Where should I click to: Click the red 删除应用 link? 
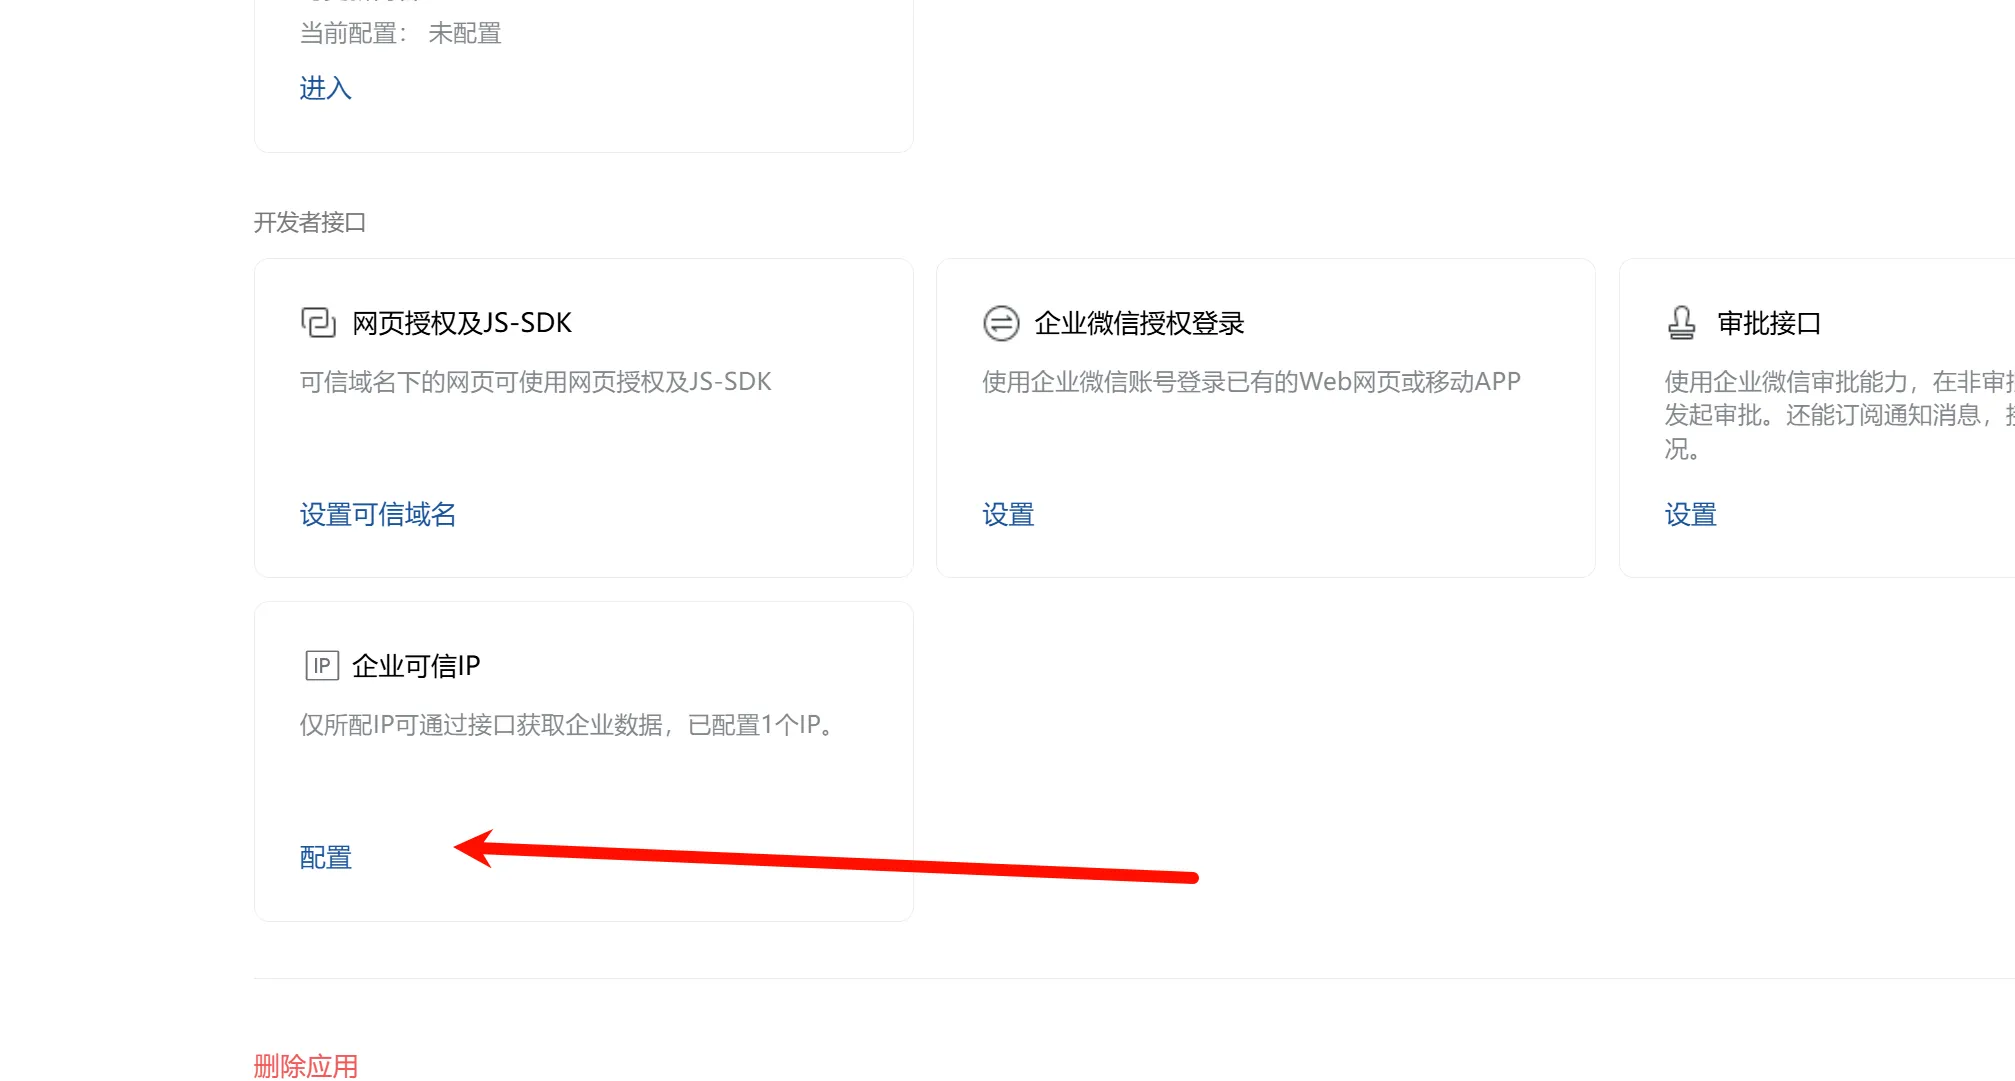click(305, 1066)
